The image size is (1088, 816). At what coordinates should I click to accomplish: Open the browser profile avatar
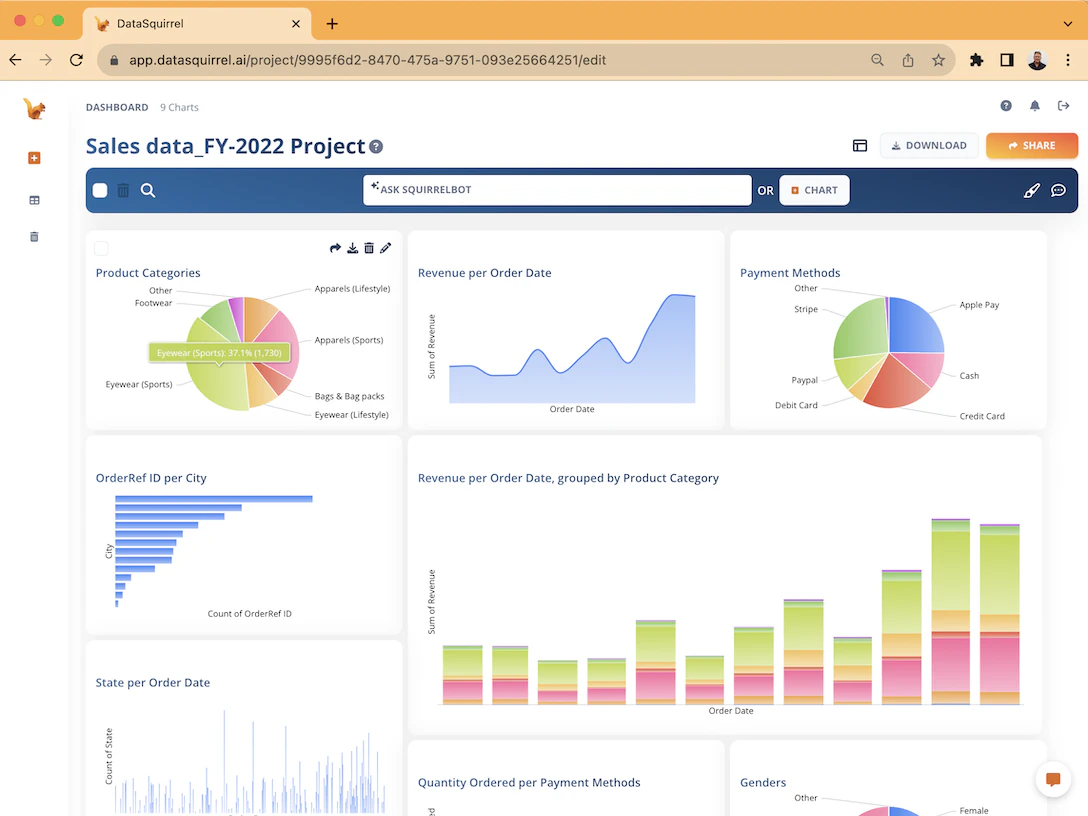[x=1037, y=60]
